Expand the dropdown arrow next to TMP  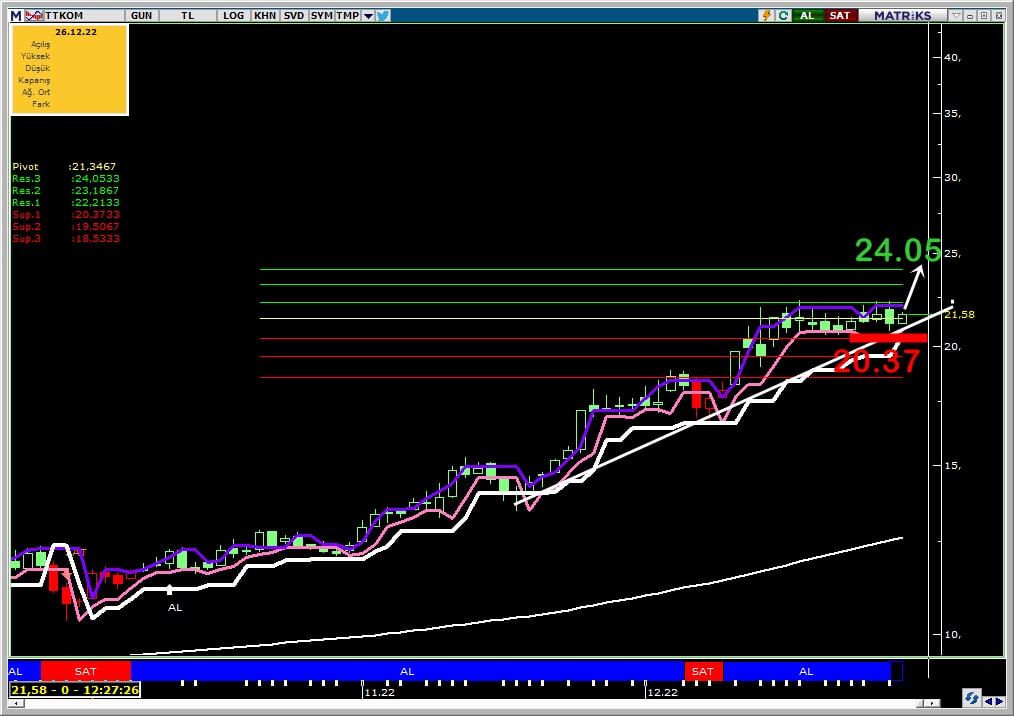(368, 16)
